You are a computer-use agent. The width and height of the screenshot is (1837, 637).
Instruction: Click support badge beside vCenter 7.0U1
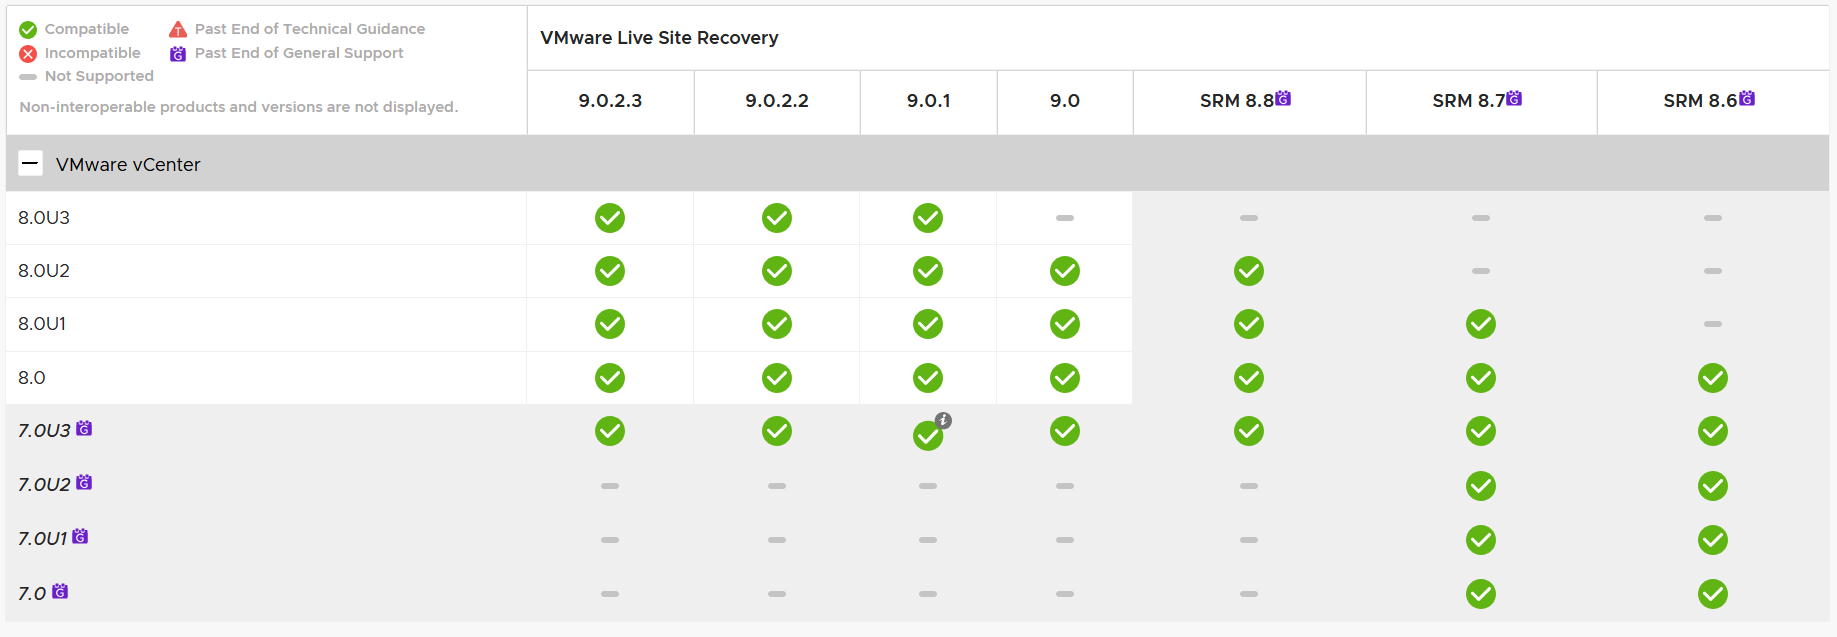coord(80,537)
